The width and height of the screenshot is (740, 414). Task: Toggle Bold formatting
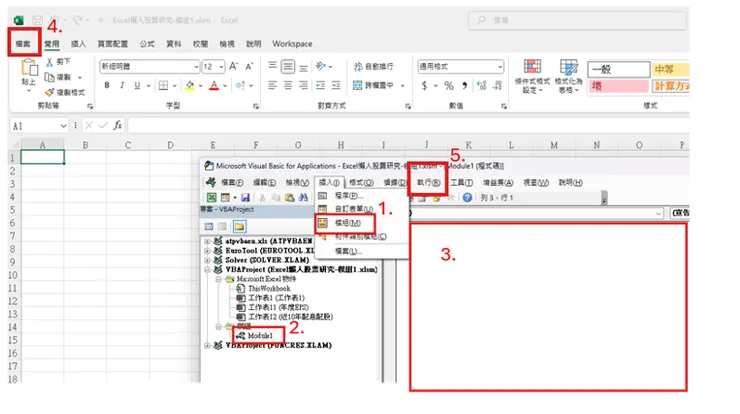pos(107,85)
